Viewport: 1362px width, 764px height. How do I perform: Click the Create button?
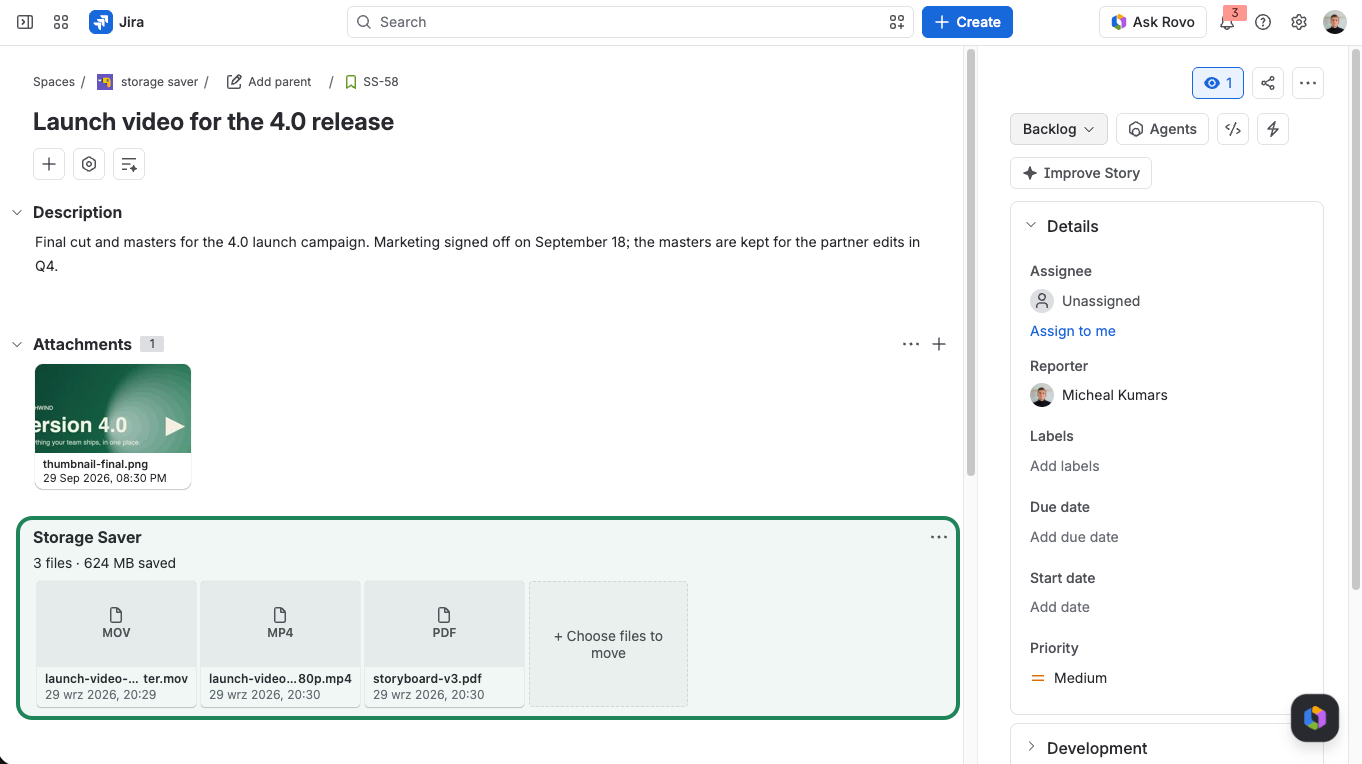[967, 22]
